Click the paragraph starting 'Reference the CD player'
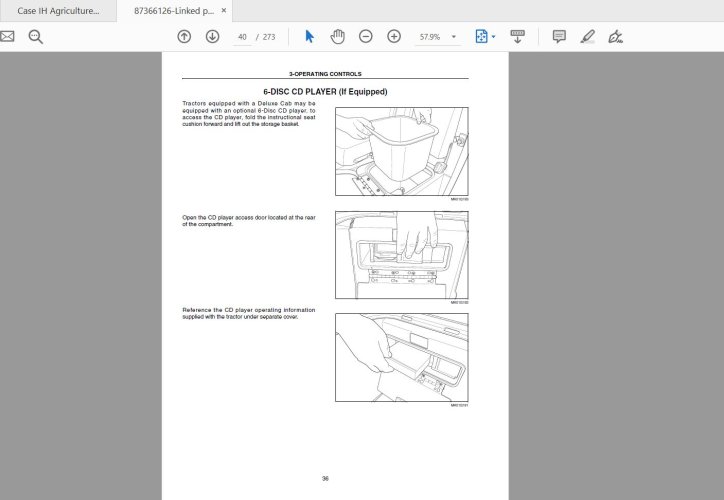The width and height of the screenshot is (724, 500). pos(249,313)
